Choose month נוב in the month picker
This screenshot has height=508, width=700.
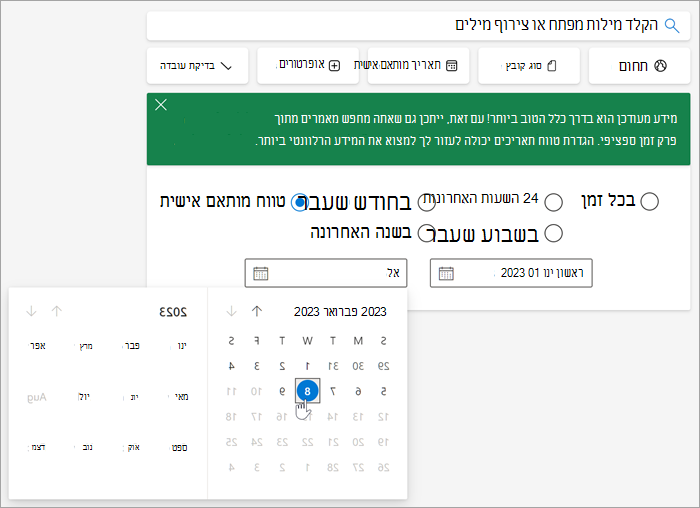pos(87,447)
